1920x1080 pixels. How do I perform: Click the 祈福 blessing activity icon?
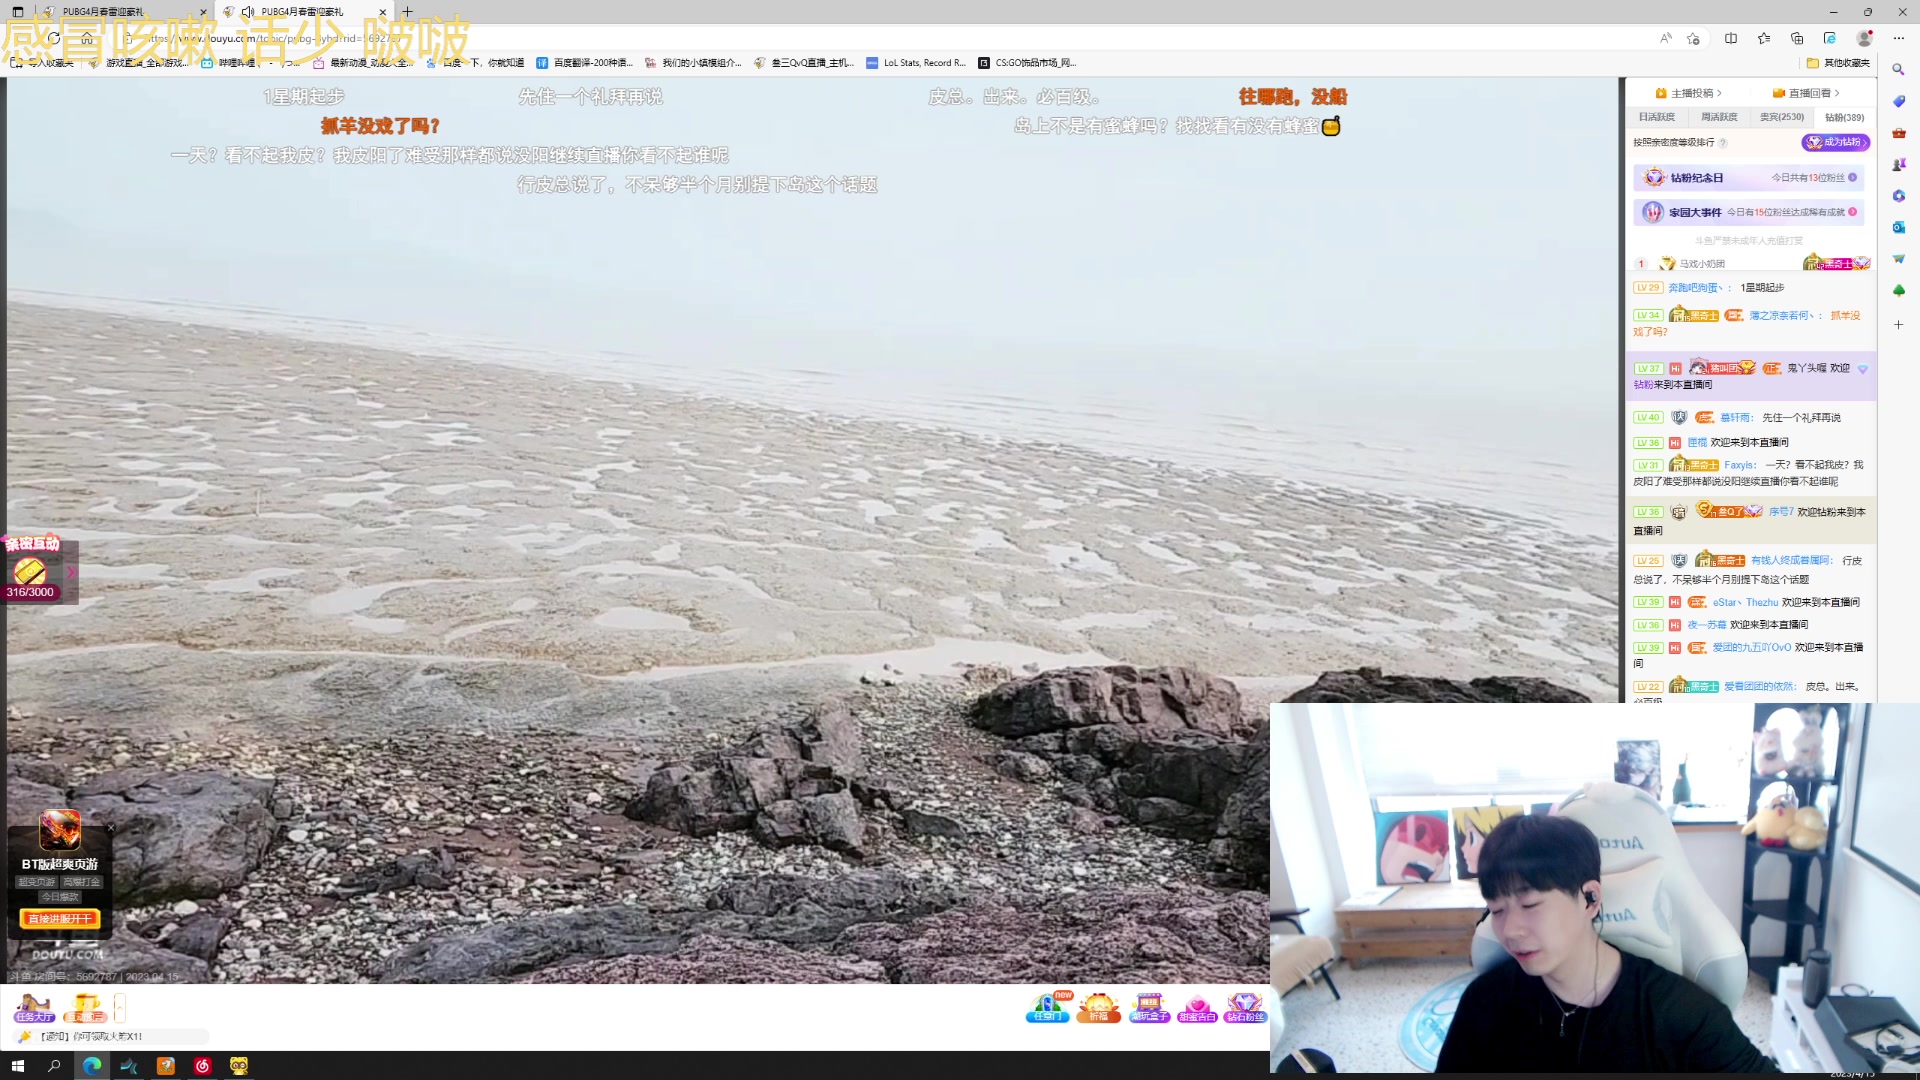tap(1098, 1007)
